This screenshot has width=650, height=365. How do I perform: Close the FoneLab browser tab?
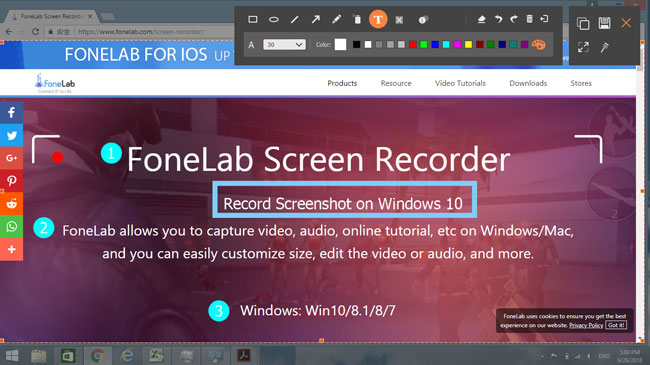90,16
